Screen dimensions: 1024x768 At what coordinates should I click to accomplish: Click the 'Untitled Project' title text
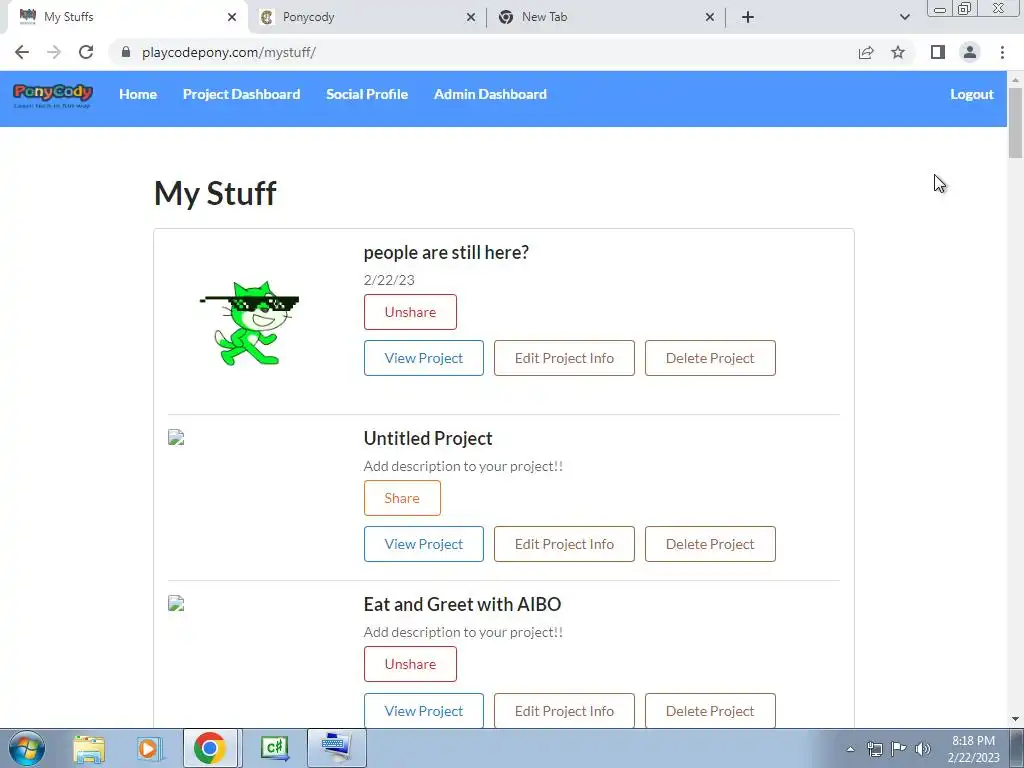(428, 438)
